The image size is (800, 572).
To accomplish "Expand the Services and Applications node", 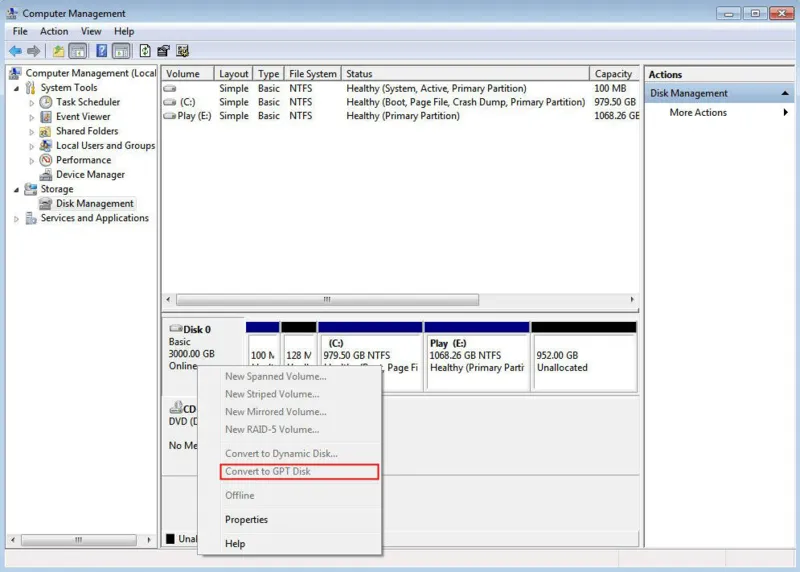I will tap(16, 218).
